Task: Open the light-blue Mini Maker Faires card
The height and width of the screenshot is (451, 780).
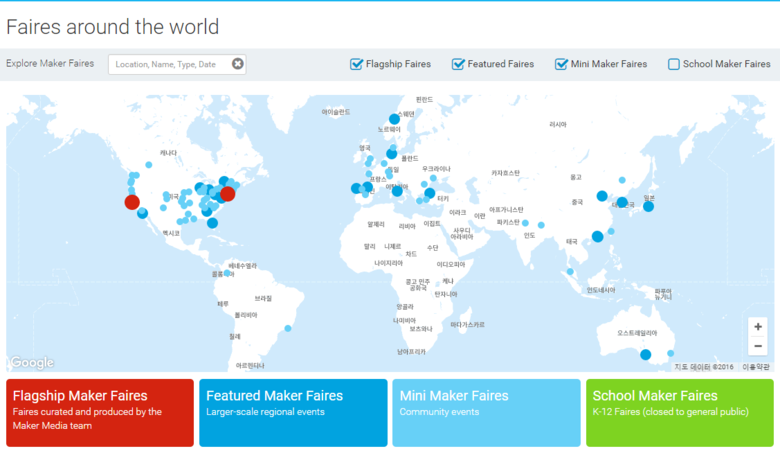Action: (x=487, y=413)
